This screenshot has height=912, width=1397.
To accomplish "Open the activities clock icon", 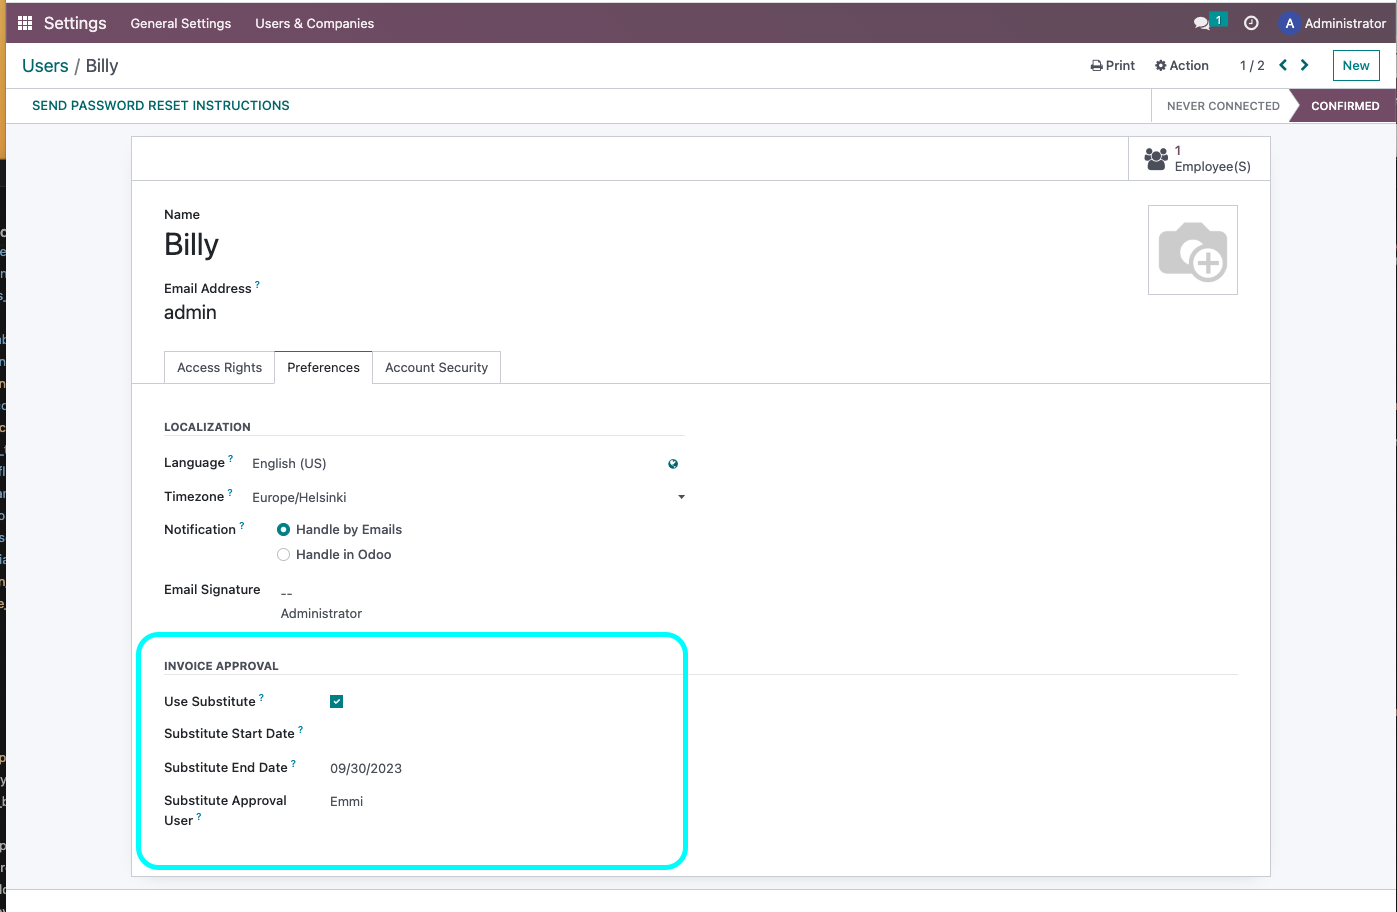I will (1251, 22).
